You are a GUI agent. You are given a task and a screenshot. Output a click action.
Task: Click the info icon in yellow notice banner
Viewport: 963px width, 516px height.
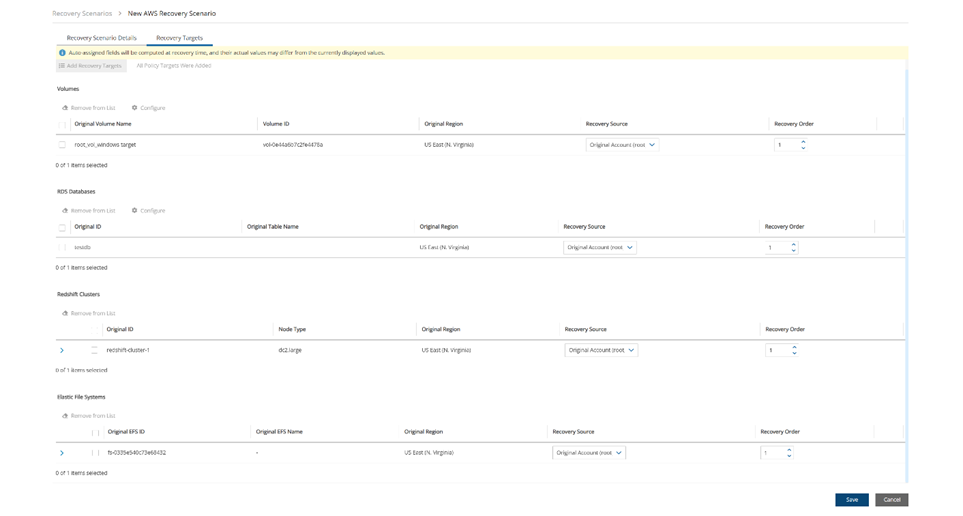tap(63, 52)
